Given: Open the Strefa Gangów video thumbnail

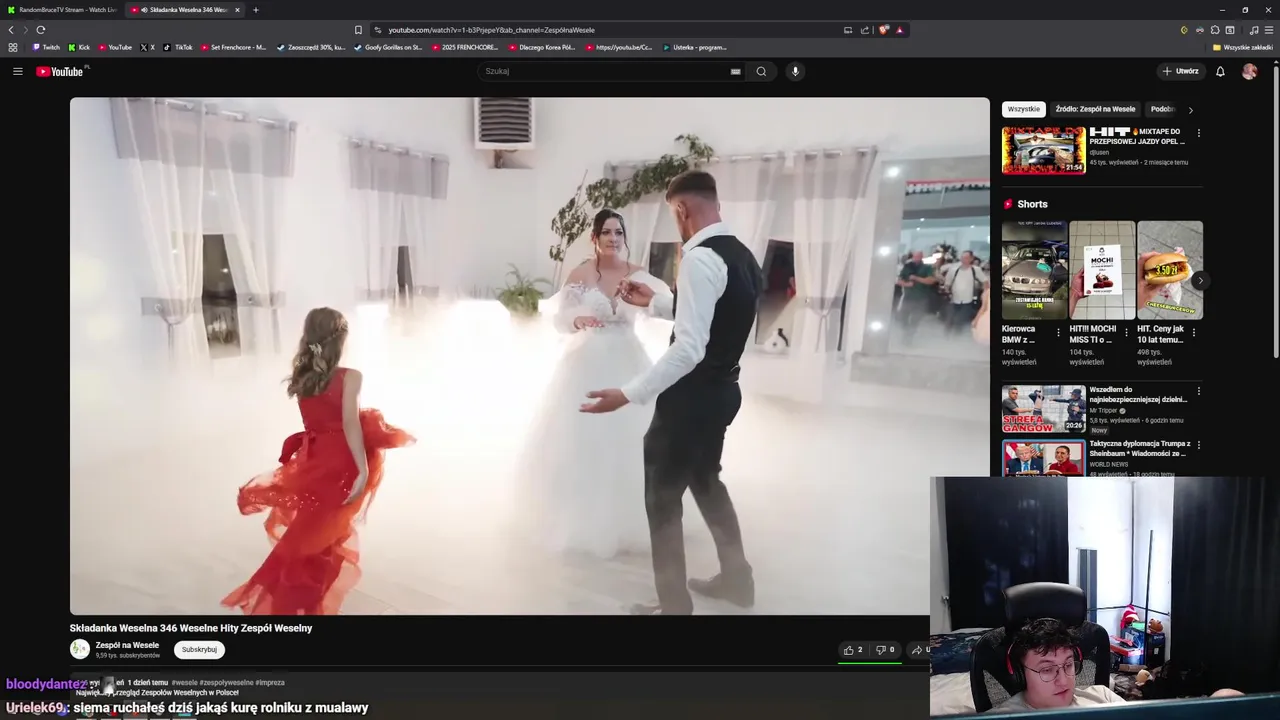Looking at the screenshot, I should point(1044,409).
